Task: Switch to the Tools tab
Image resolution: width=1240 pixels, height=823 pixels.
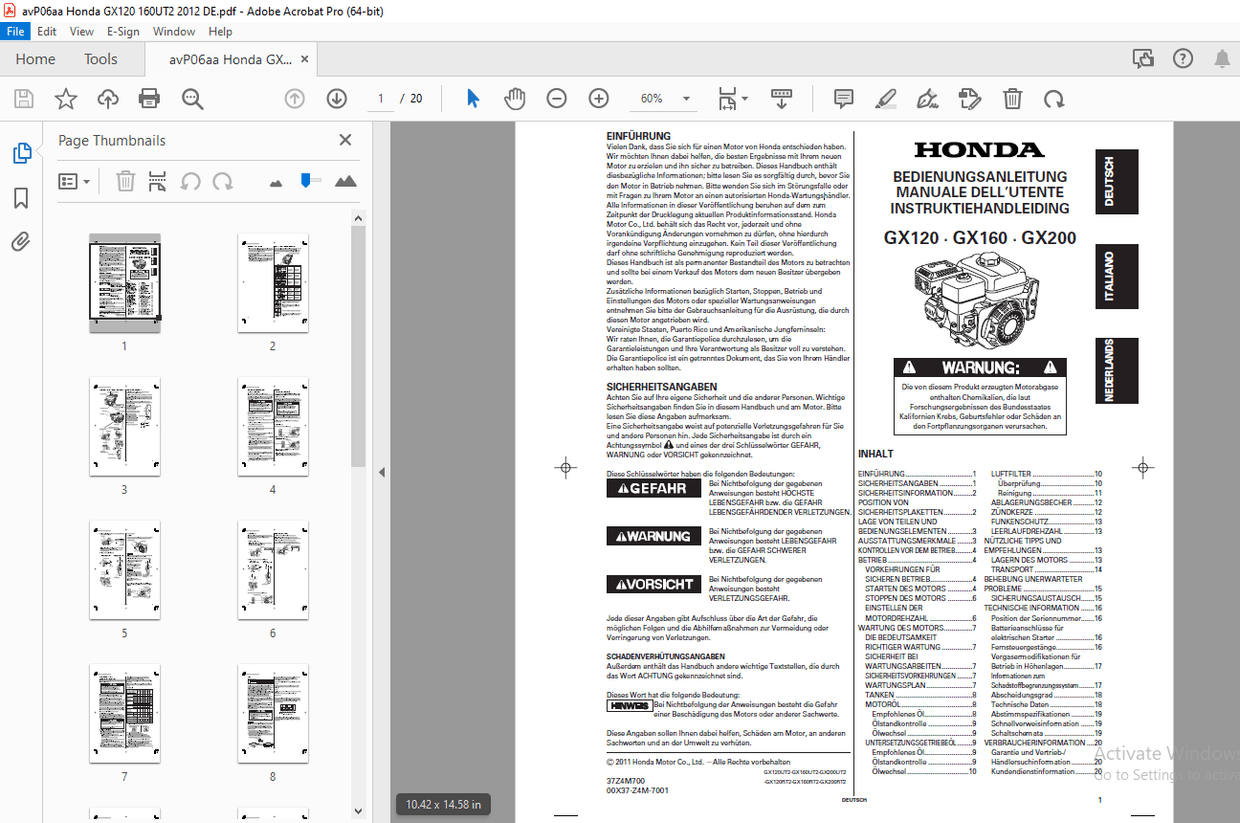Action: pyautogui.click(x=100, y=59)
